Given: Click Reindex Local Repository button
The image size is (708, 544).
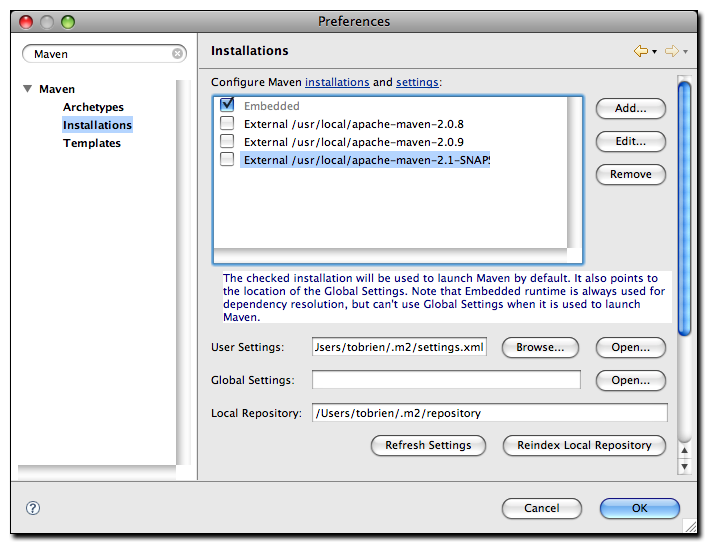Looking at the screenshot, I should click(584, 445).
